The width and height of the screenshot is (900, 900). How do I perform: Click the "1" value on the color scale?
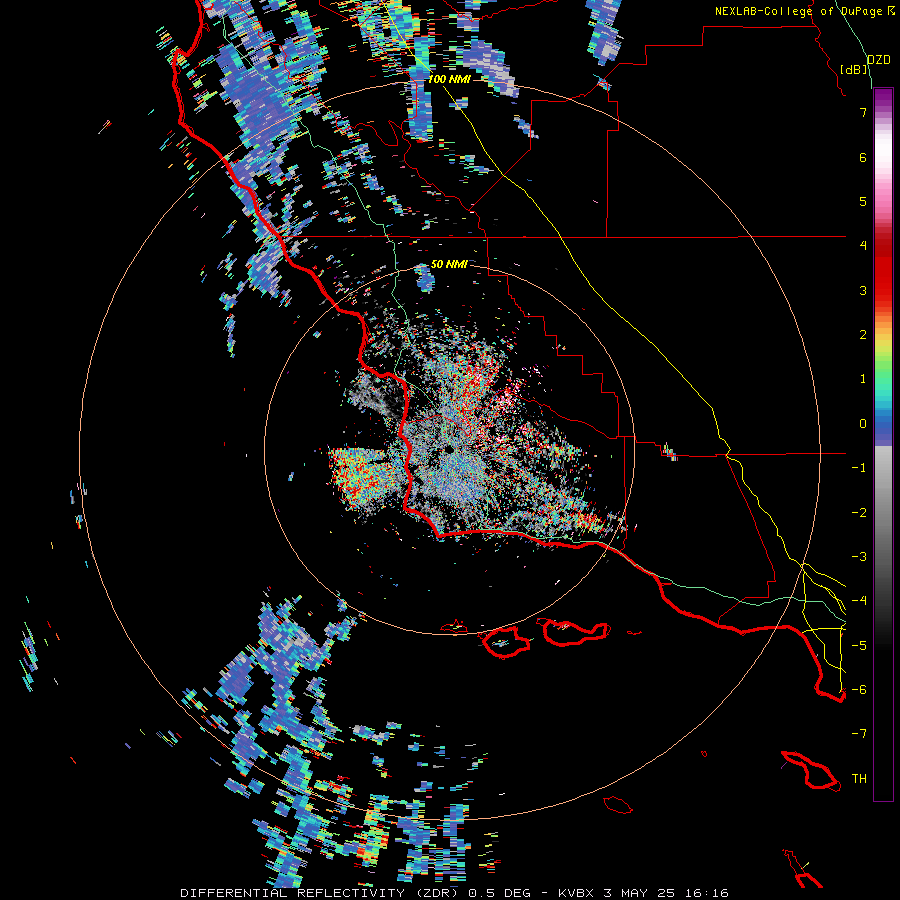[x=863, y=379]
